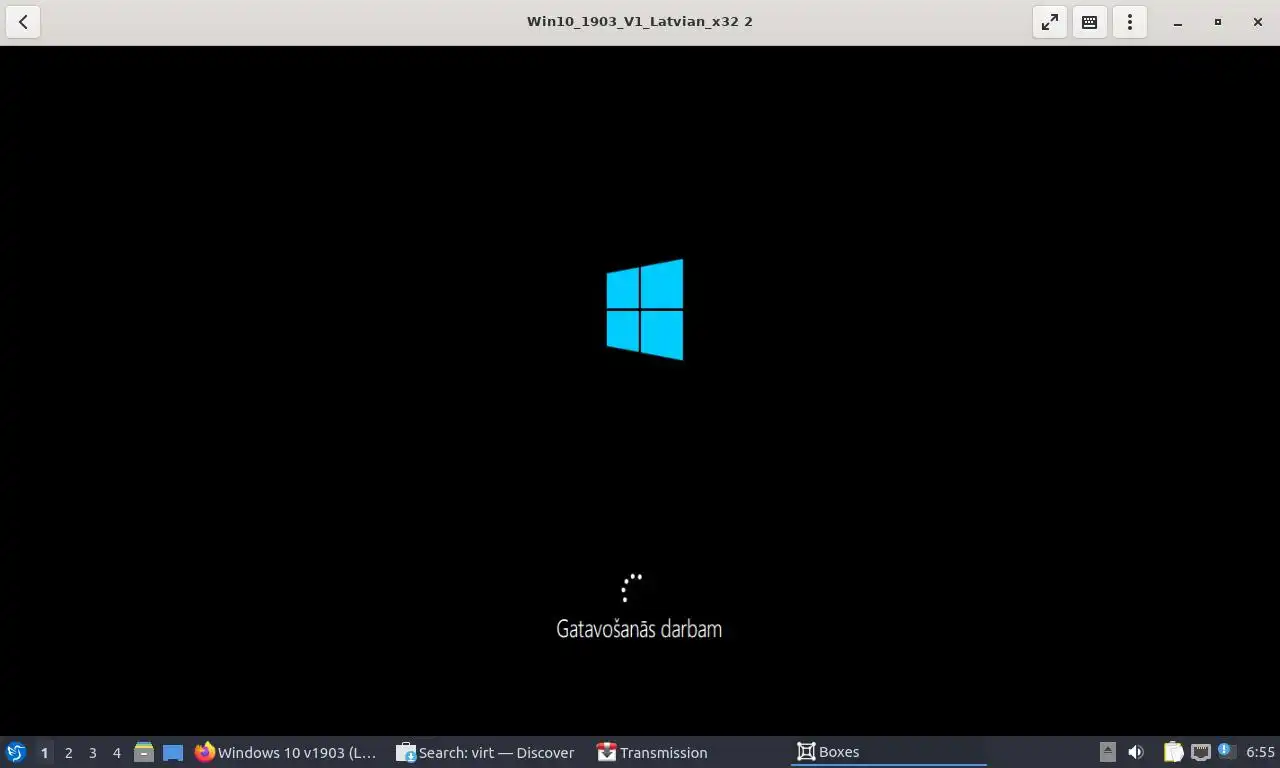The image size is (1280, 768).
Task: Open the network status tray icon
Action: 1200,752
